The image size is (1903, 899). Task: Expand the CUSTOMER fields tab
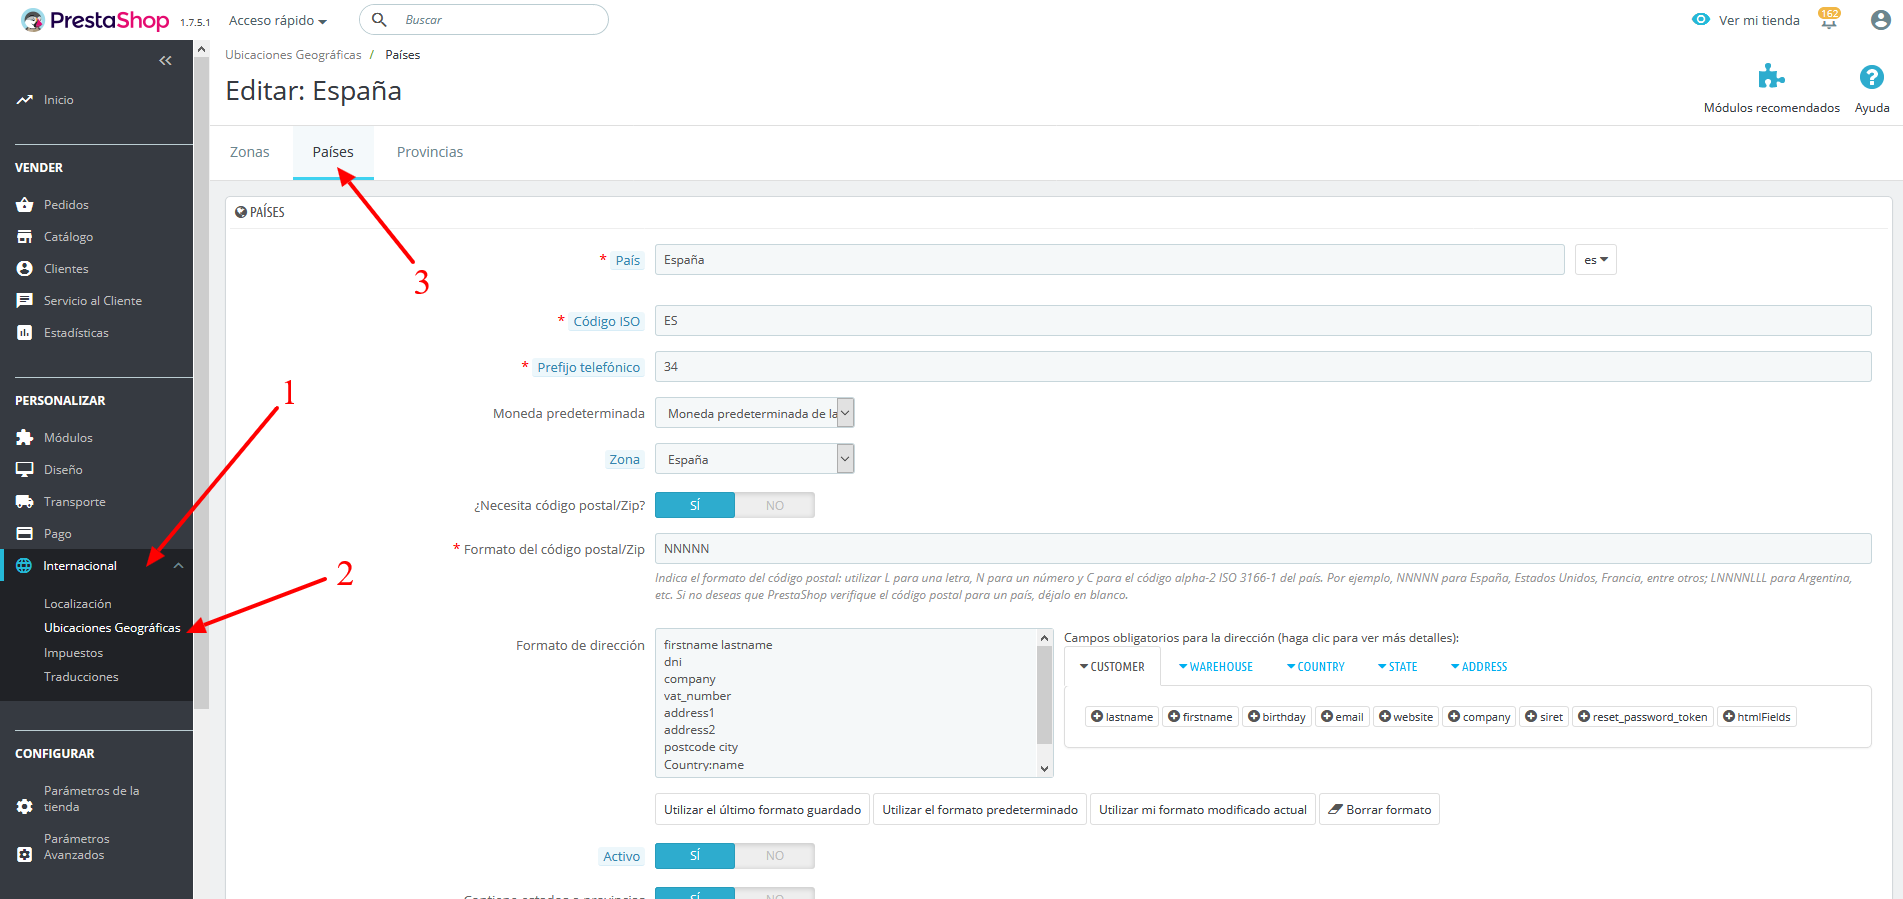[1112, 667]
